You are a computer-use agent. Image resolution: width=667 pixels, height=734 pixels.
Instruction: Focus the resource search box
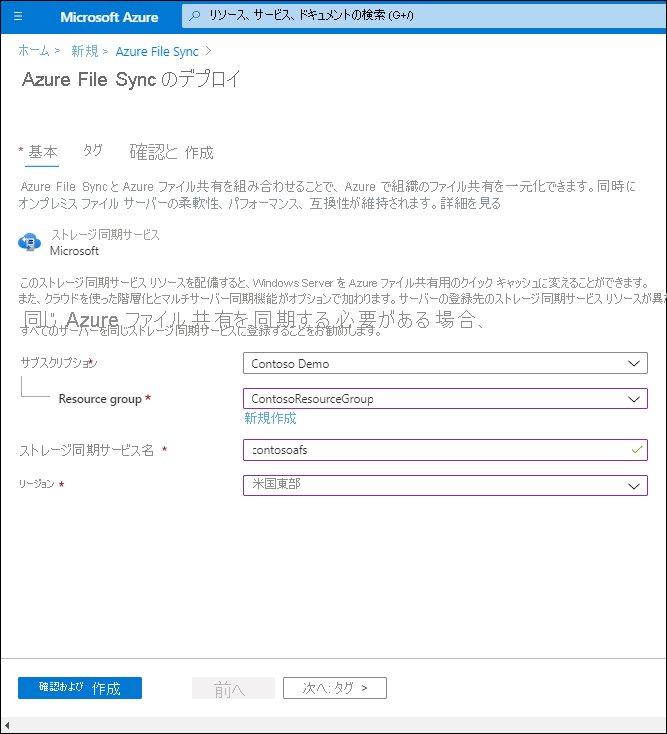pyautogui.click(x=424, y=16)
